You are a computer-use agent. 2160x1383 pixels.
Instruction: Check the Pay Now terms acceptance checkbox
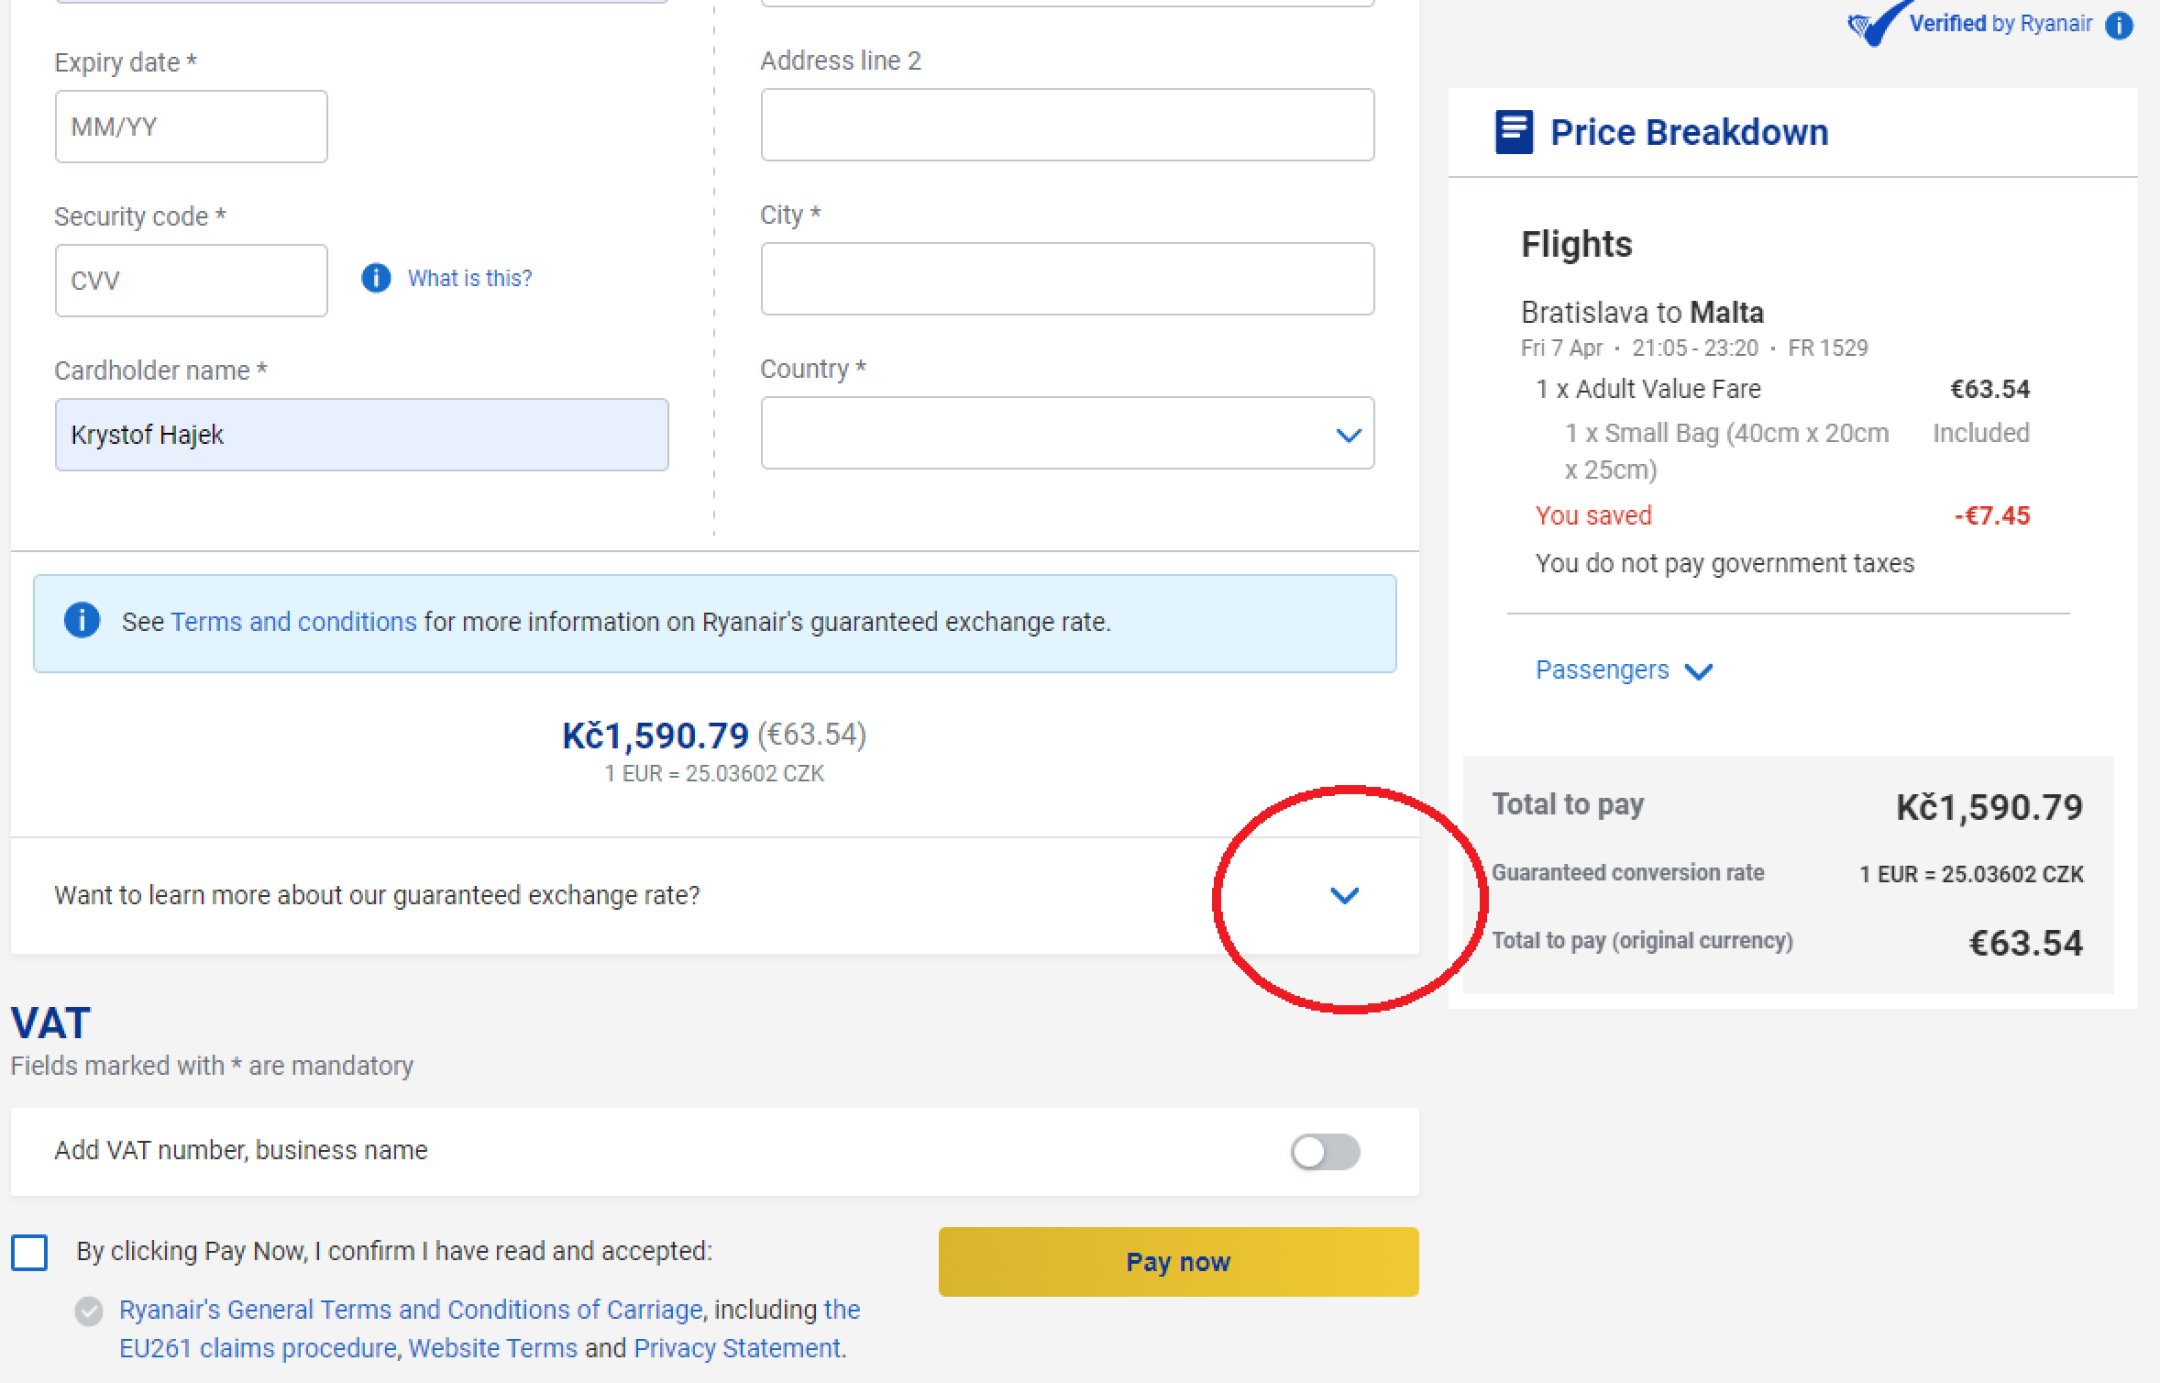tap(29, 1250)
